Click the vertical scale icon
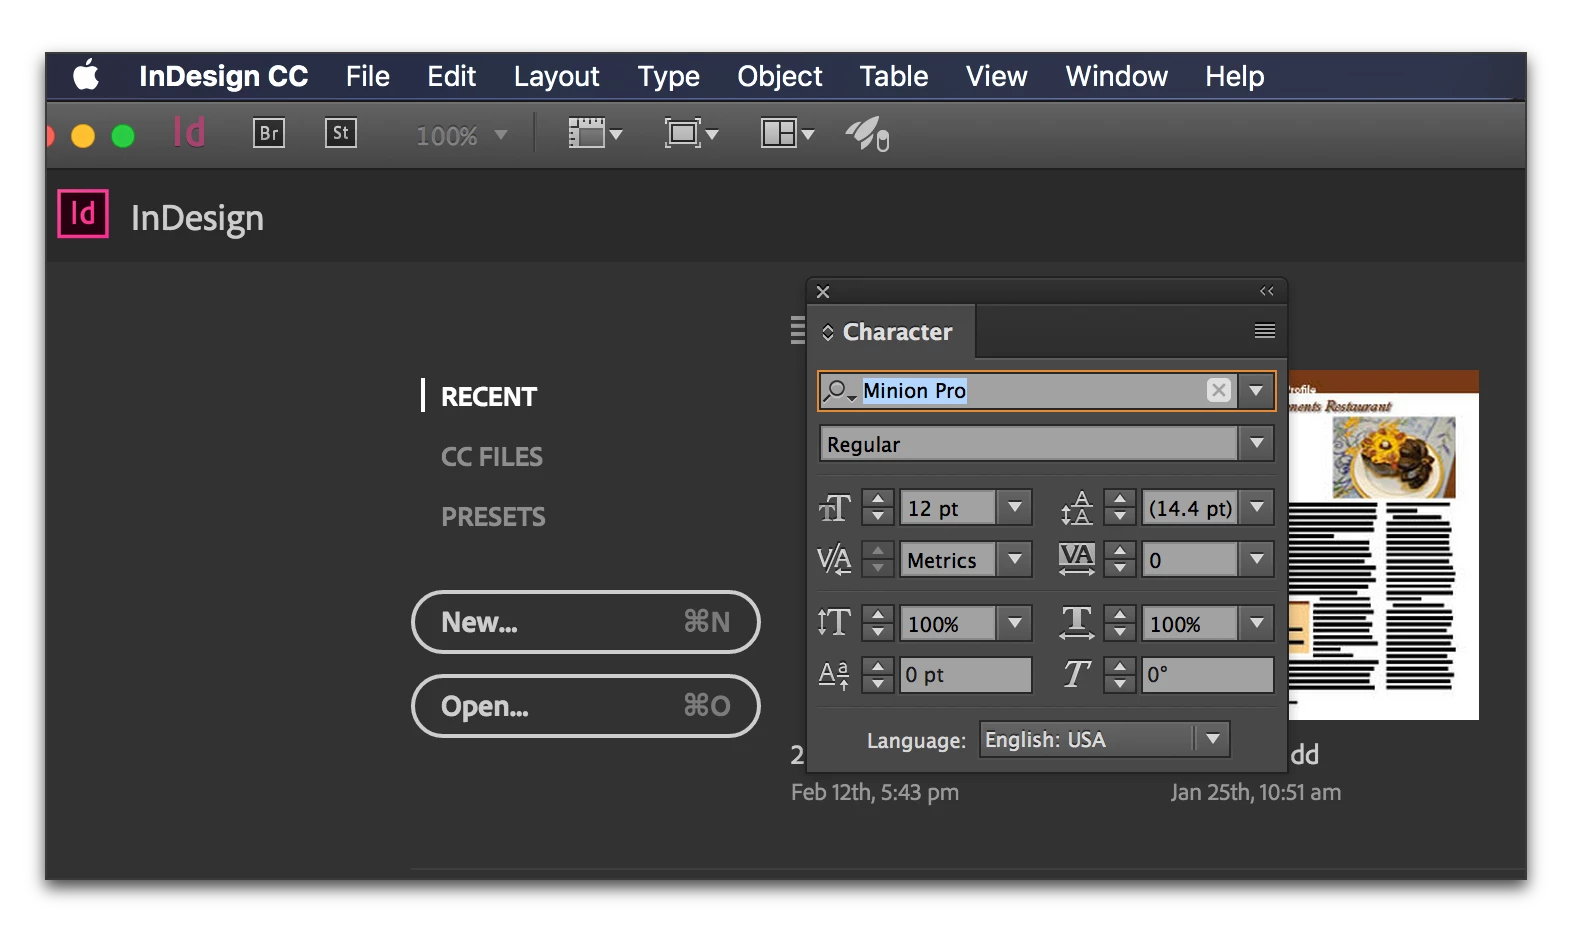This screenshot has width=1573, height=932. (x=834, y=623)
